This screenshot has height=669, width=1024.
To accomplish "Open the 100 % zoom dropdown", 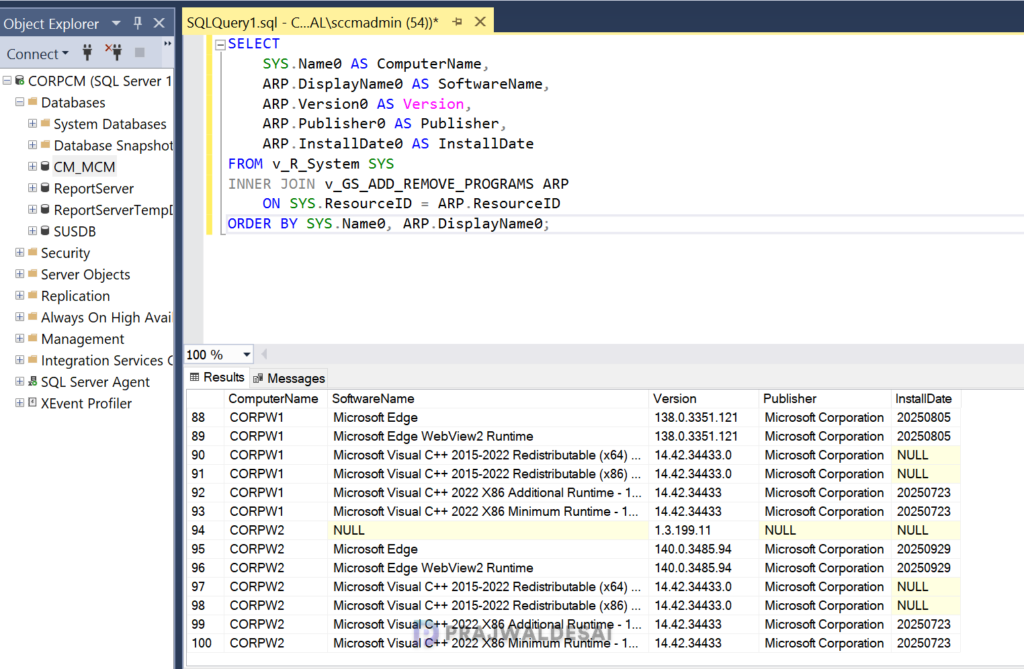I will pyautogui.click(x=246, y=355).
